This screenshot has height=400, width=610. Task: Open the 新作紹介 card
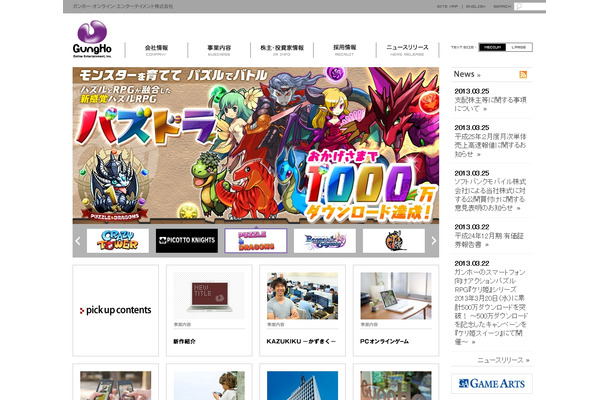click(x=209, y=311)
